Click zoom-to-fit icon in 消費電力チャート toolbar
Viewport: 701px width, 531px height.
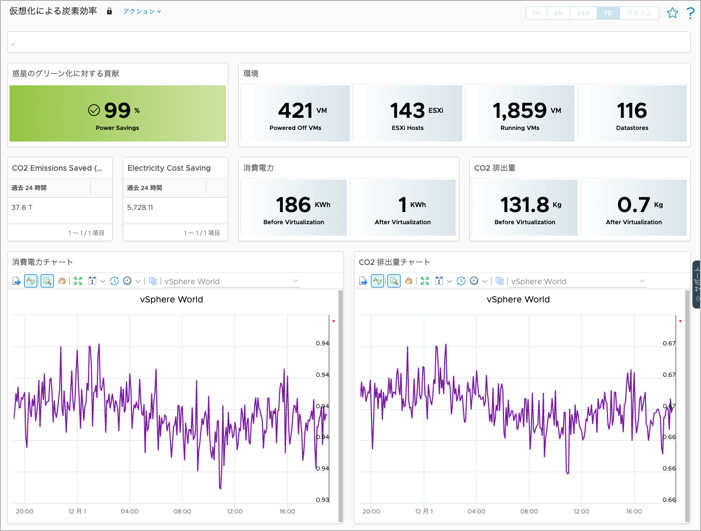tap(77, 281)
